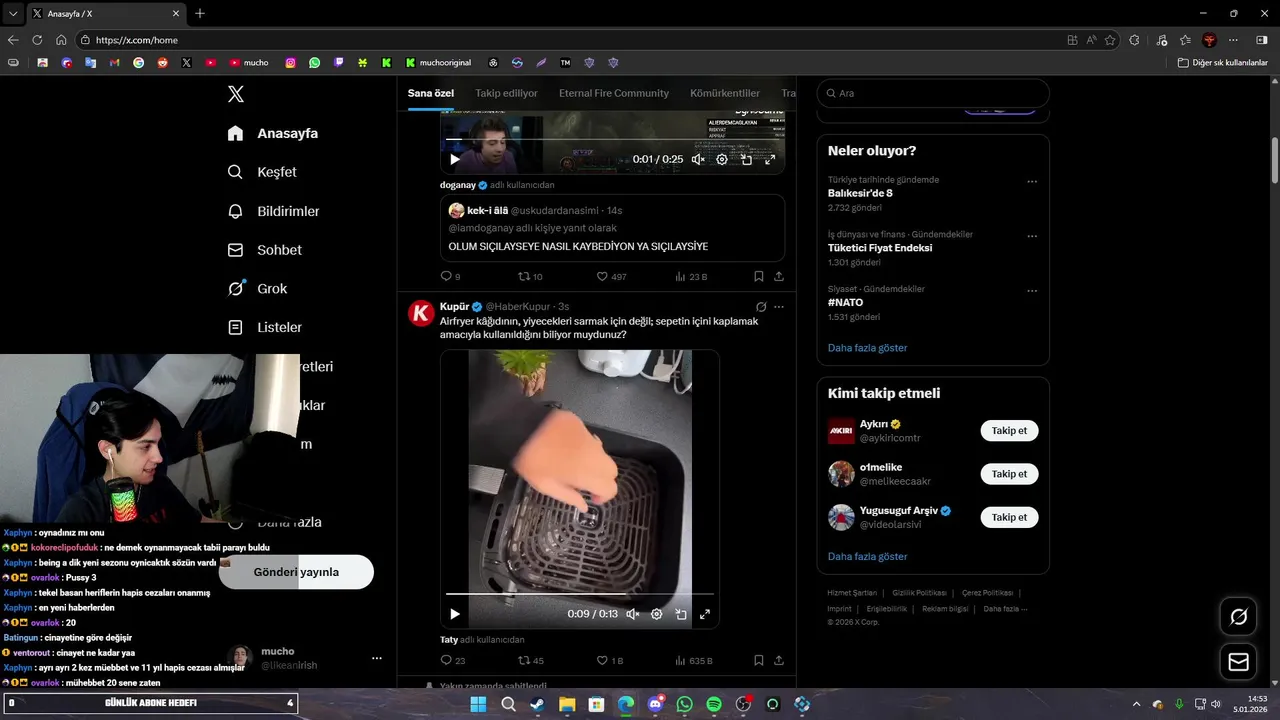Viewport: 1280px width, 720px height.
Task: Open options for Tüketici Fiyat Endeksi trend
Action: pyautogui.click(x=1032, y=236)
